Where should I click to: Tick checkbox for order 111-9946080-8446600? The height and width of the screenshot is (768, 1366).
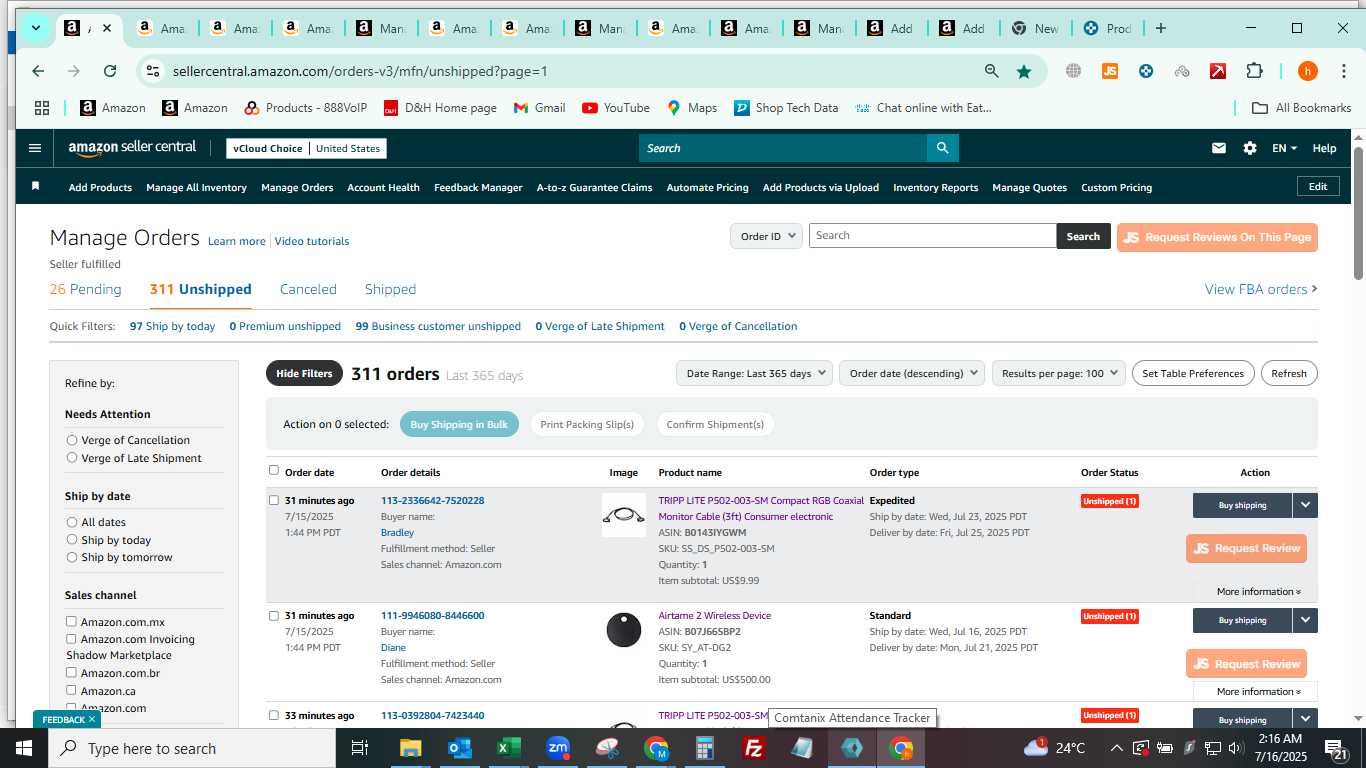click(x=274, y=616)
